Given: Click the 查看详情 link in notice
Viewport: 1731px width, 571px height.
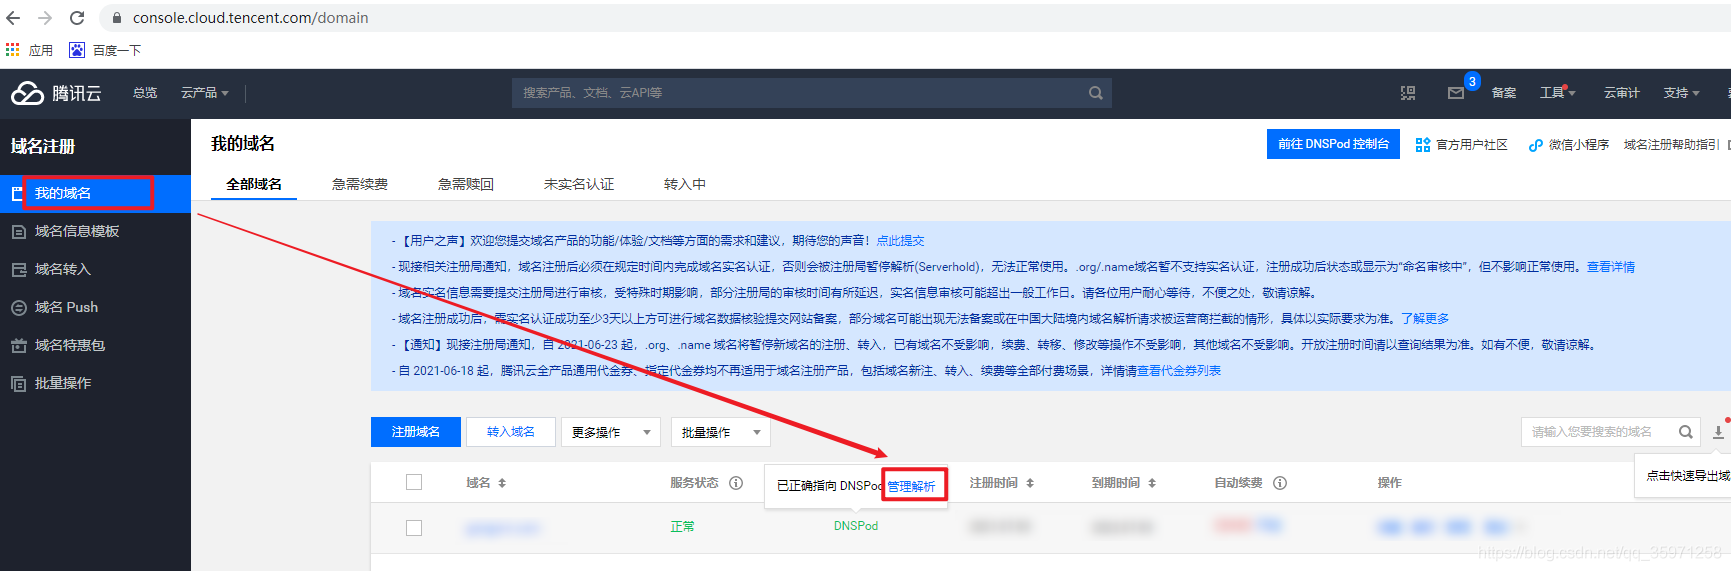Looking at the screenshot, I should click(x=1611, y=267).
